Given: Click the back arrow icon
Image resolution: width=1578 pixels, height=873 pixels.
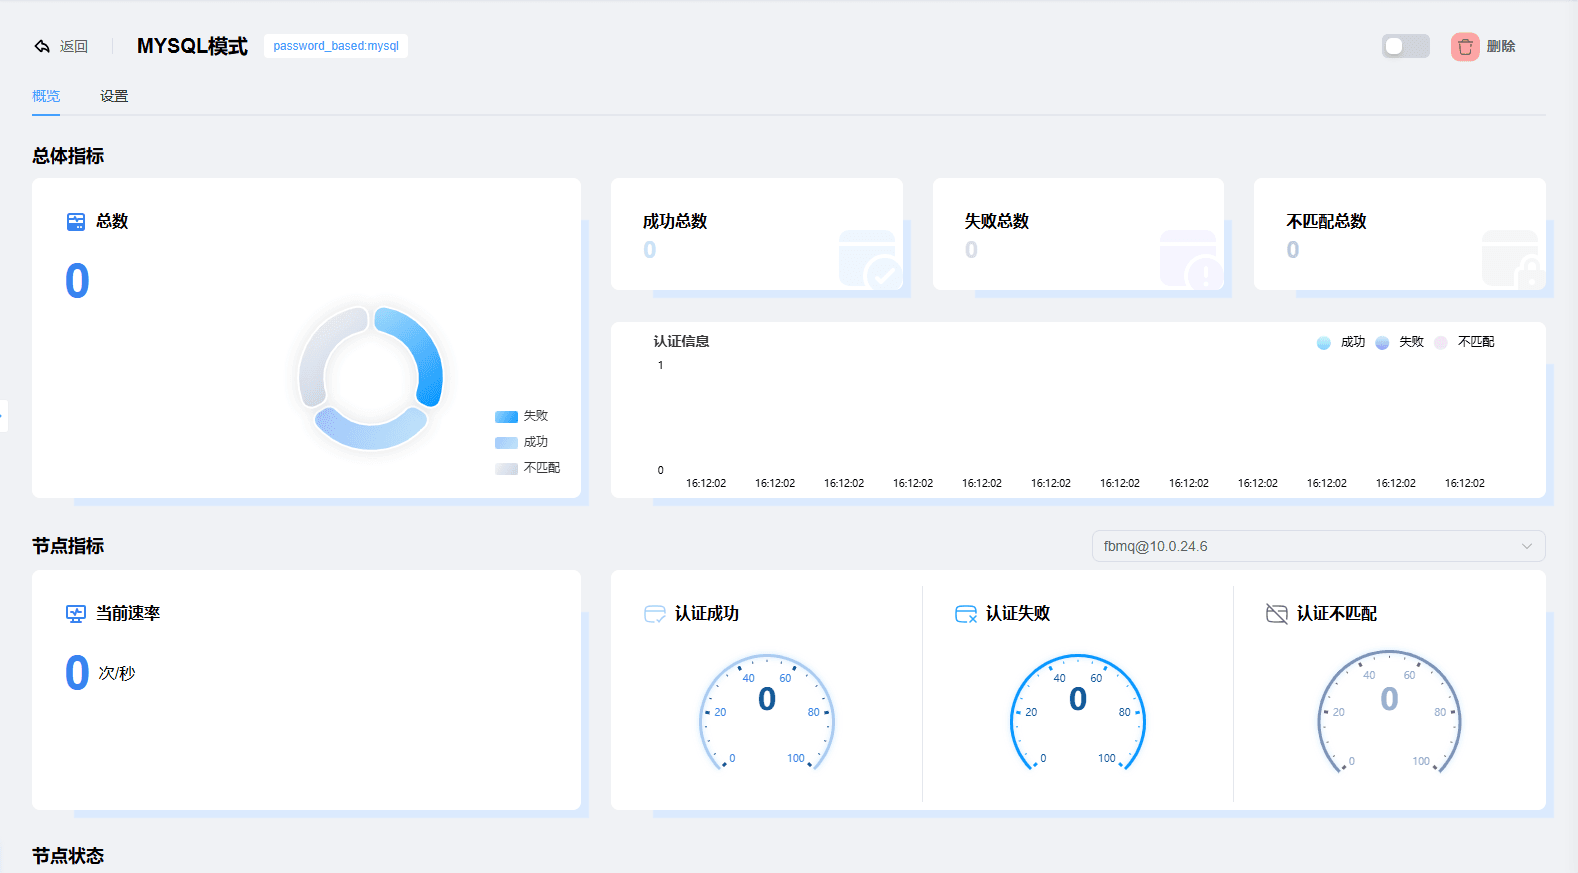Looking at the screenshot, I should click(x=42, y=46).
